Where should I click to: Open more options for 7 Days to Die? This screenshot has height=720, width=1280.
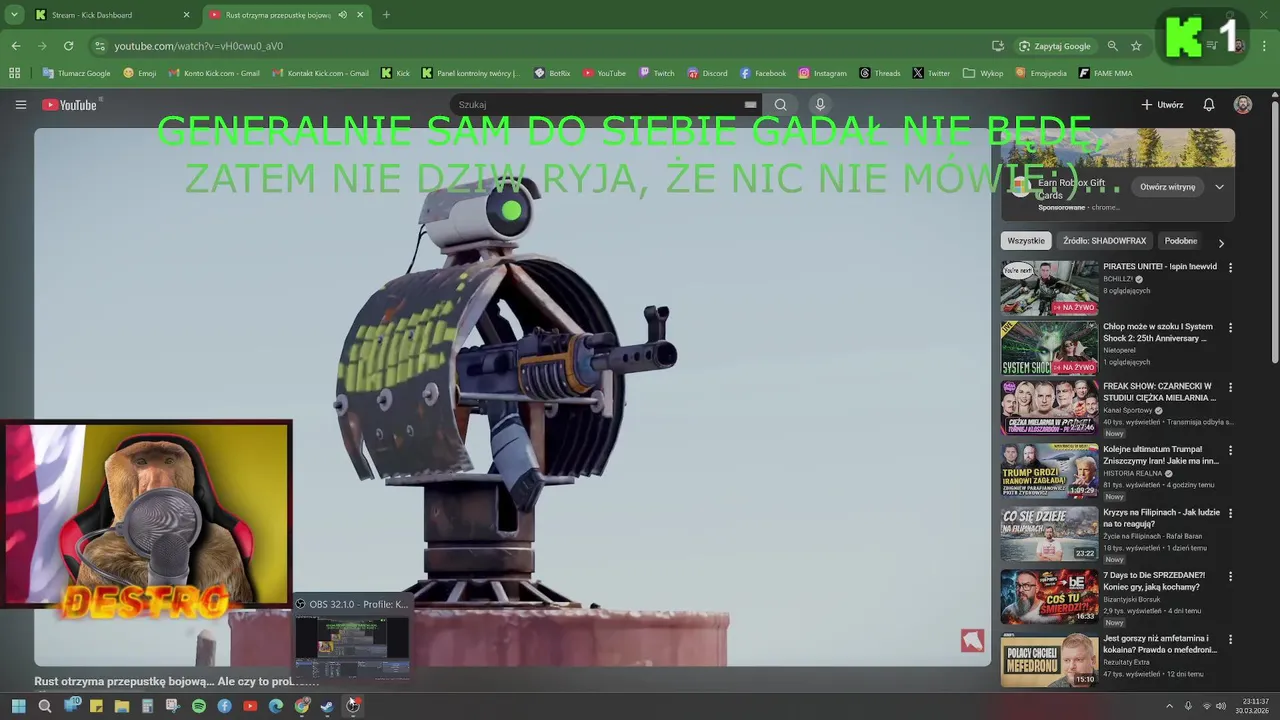click(1230, 577)
